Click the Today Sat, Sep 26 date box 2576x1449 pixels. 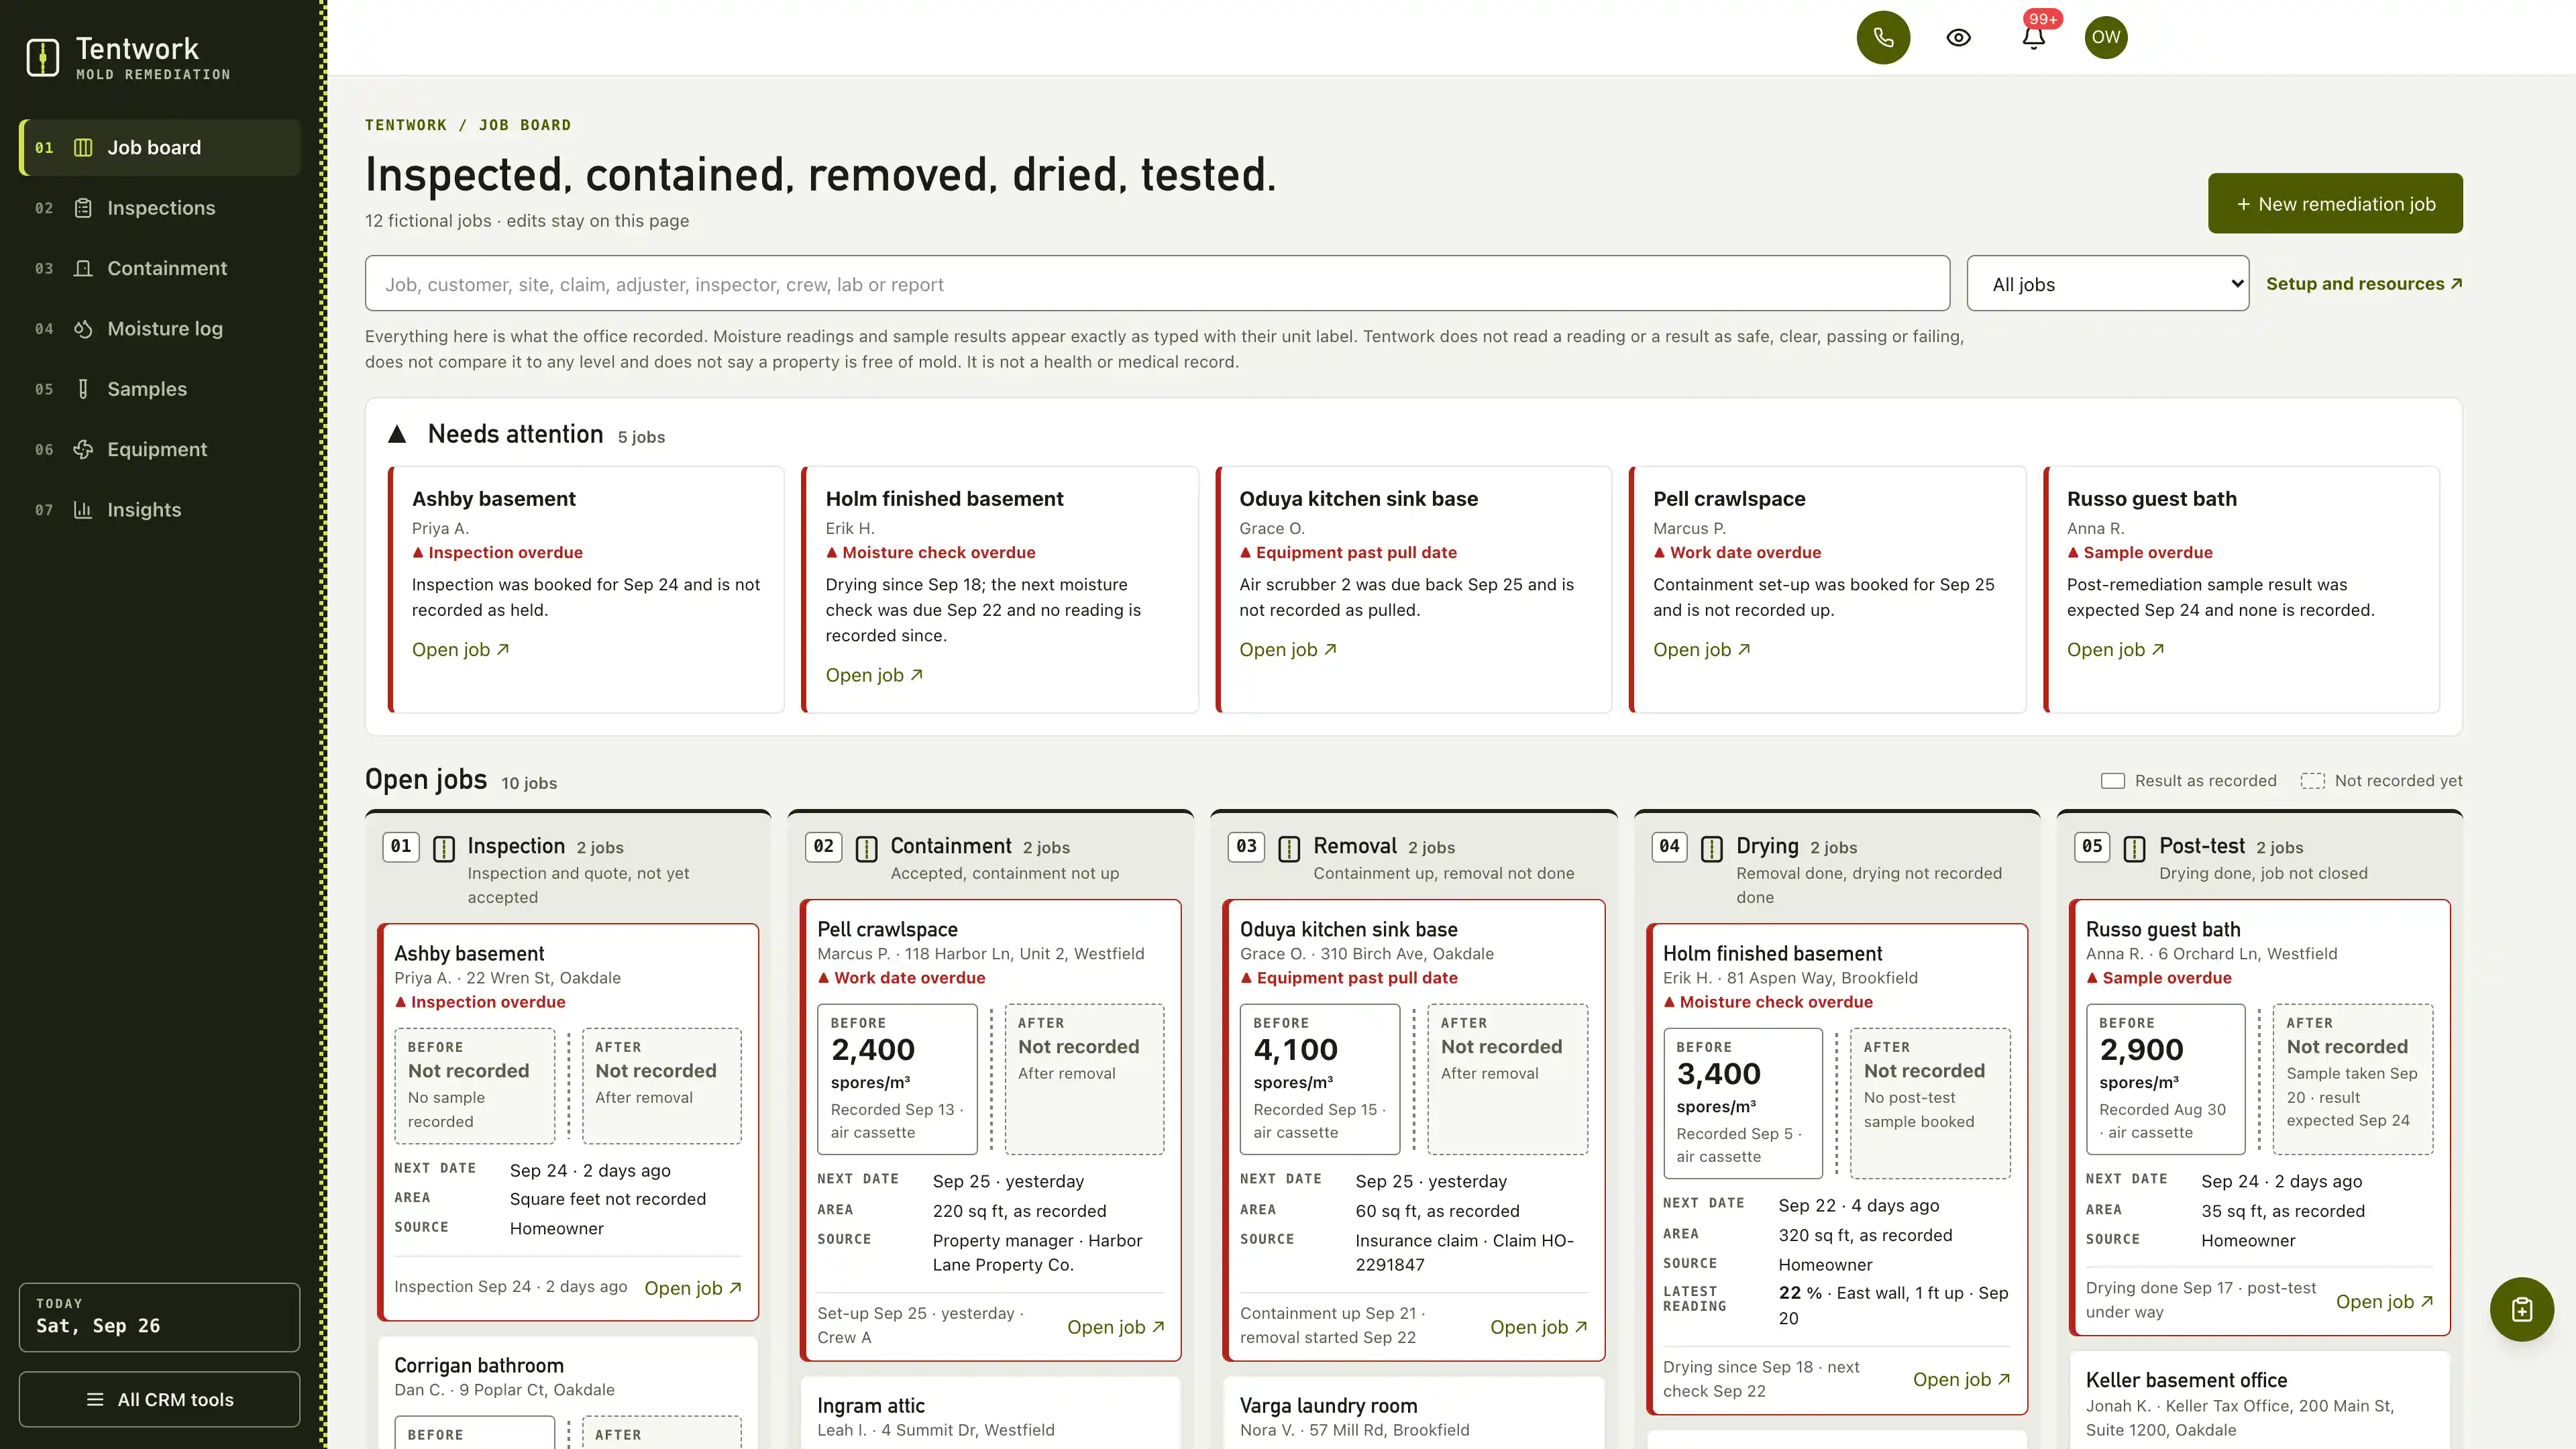pyautogui.click(x=159, y=1317)
